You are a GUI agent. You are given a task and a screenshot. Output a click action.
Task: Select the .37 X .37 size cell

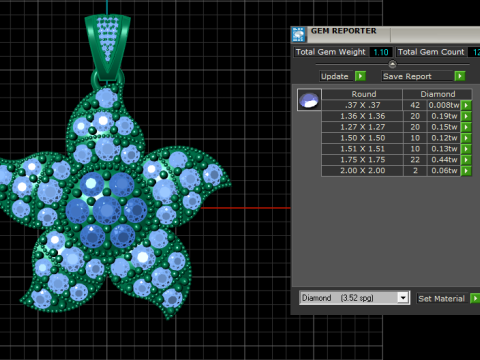(x=362, y=105)
